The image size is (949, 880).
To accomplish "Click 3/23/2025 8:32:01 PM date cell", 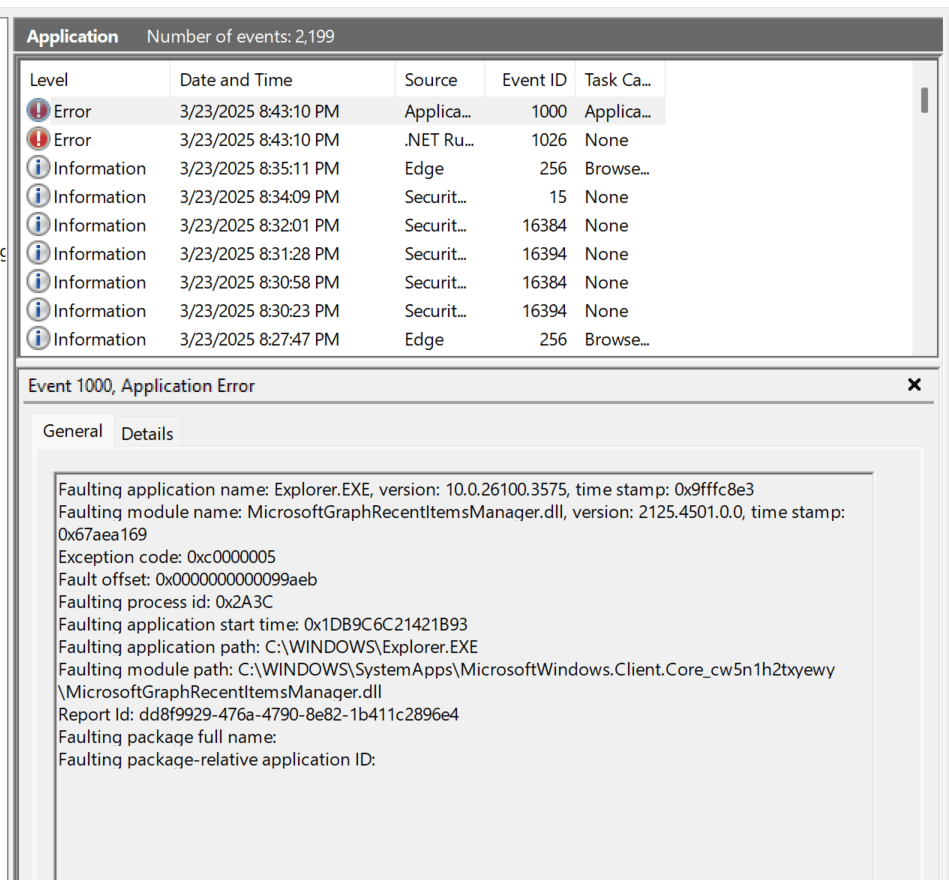I will (x=259, y=225).
